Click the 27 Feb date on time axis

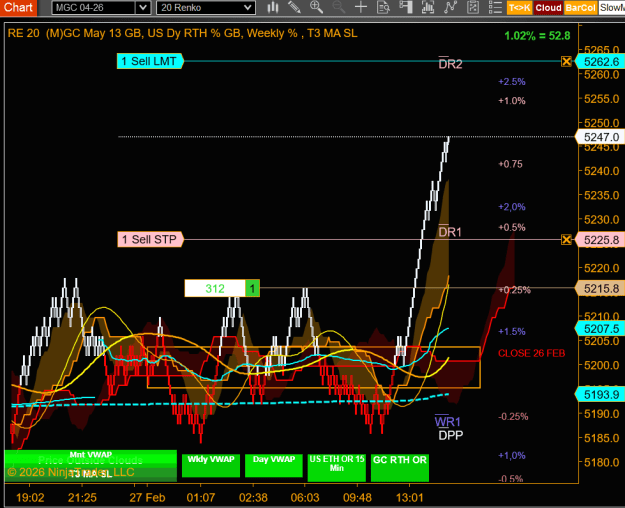[147, 498]
